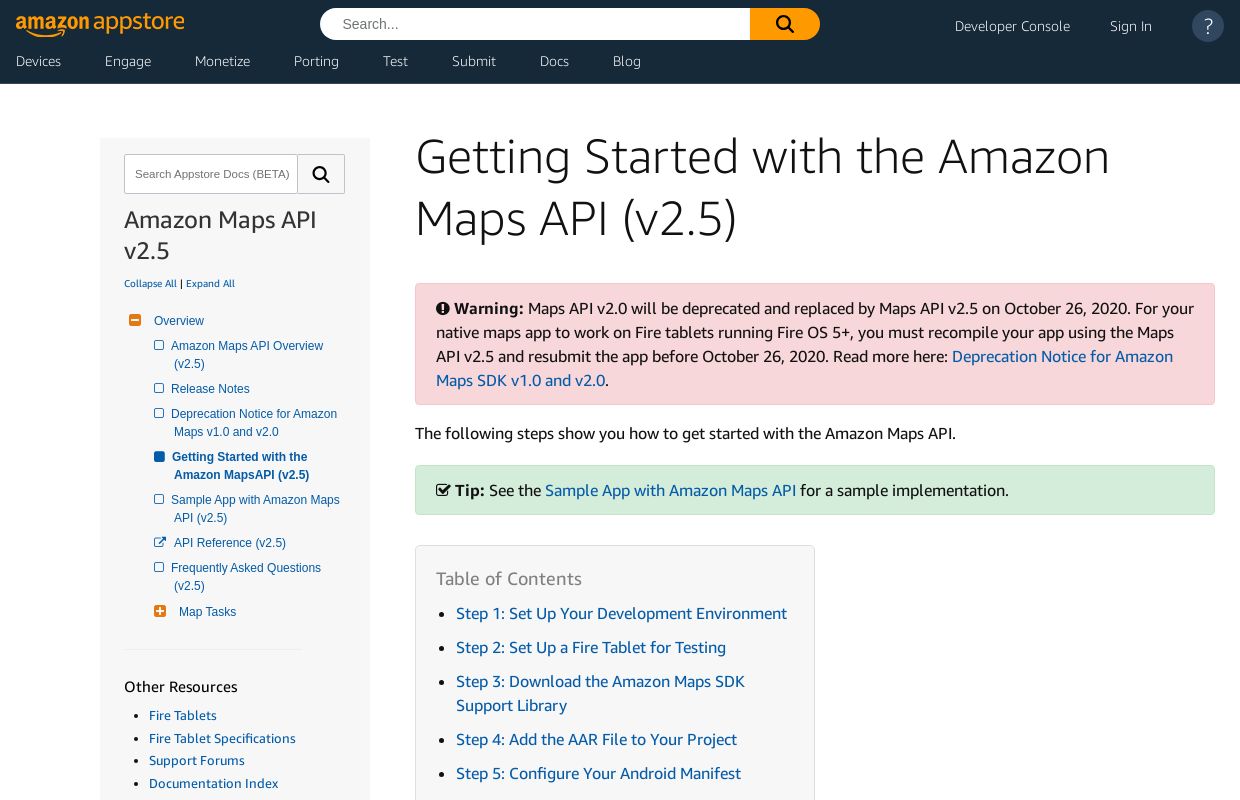Click the Amazon Appstore logo
Viewport: 1240px width, 800px height.
(x=100, y=24)
